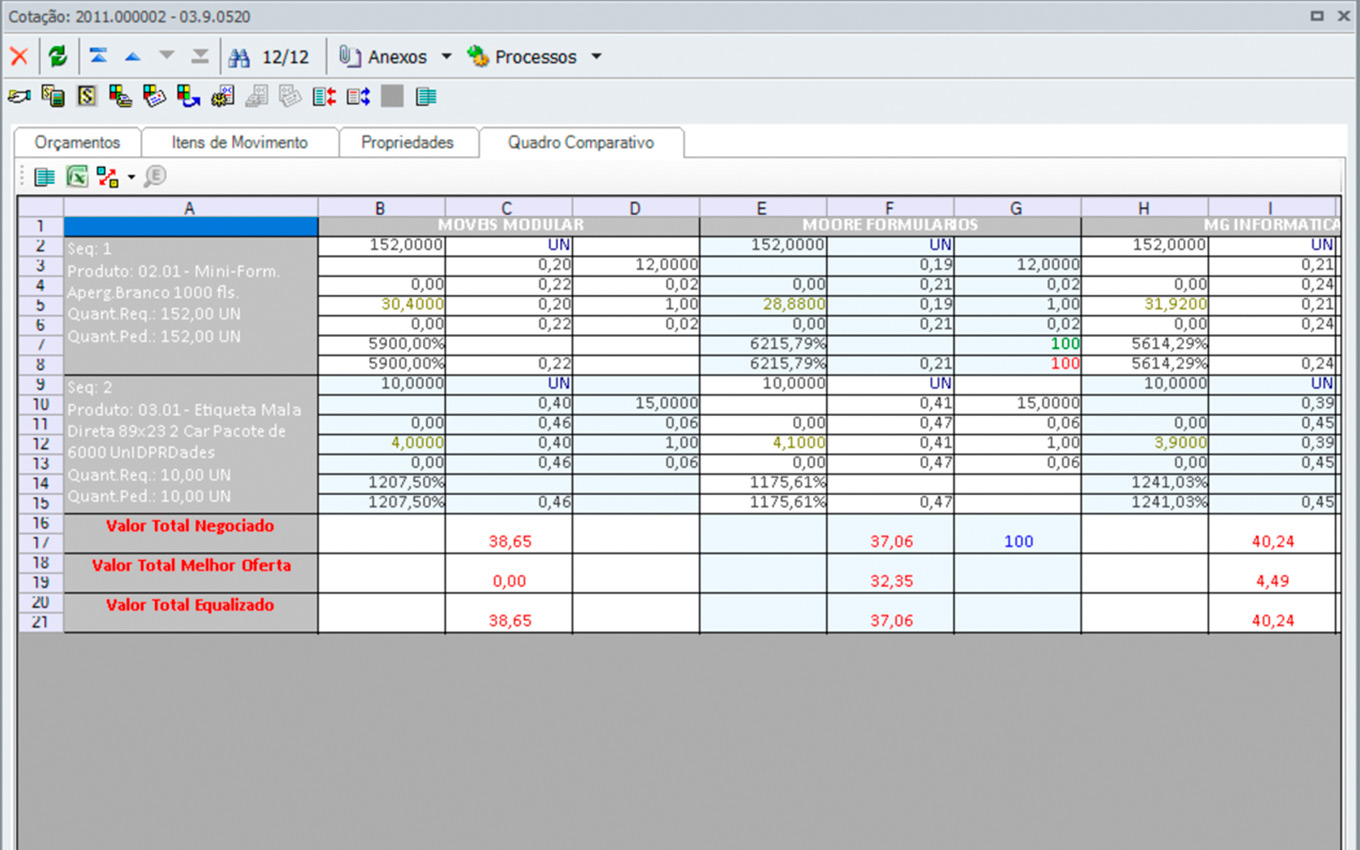Click the dollar sign icon
The image size is (1360, 850).
[87, 97]
